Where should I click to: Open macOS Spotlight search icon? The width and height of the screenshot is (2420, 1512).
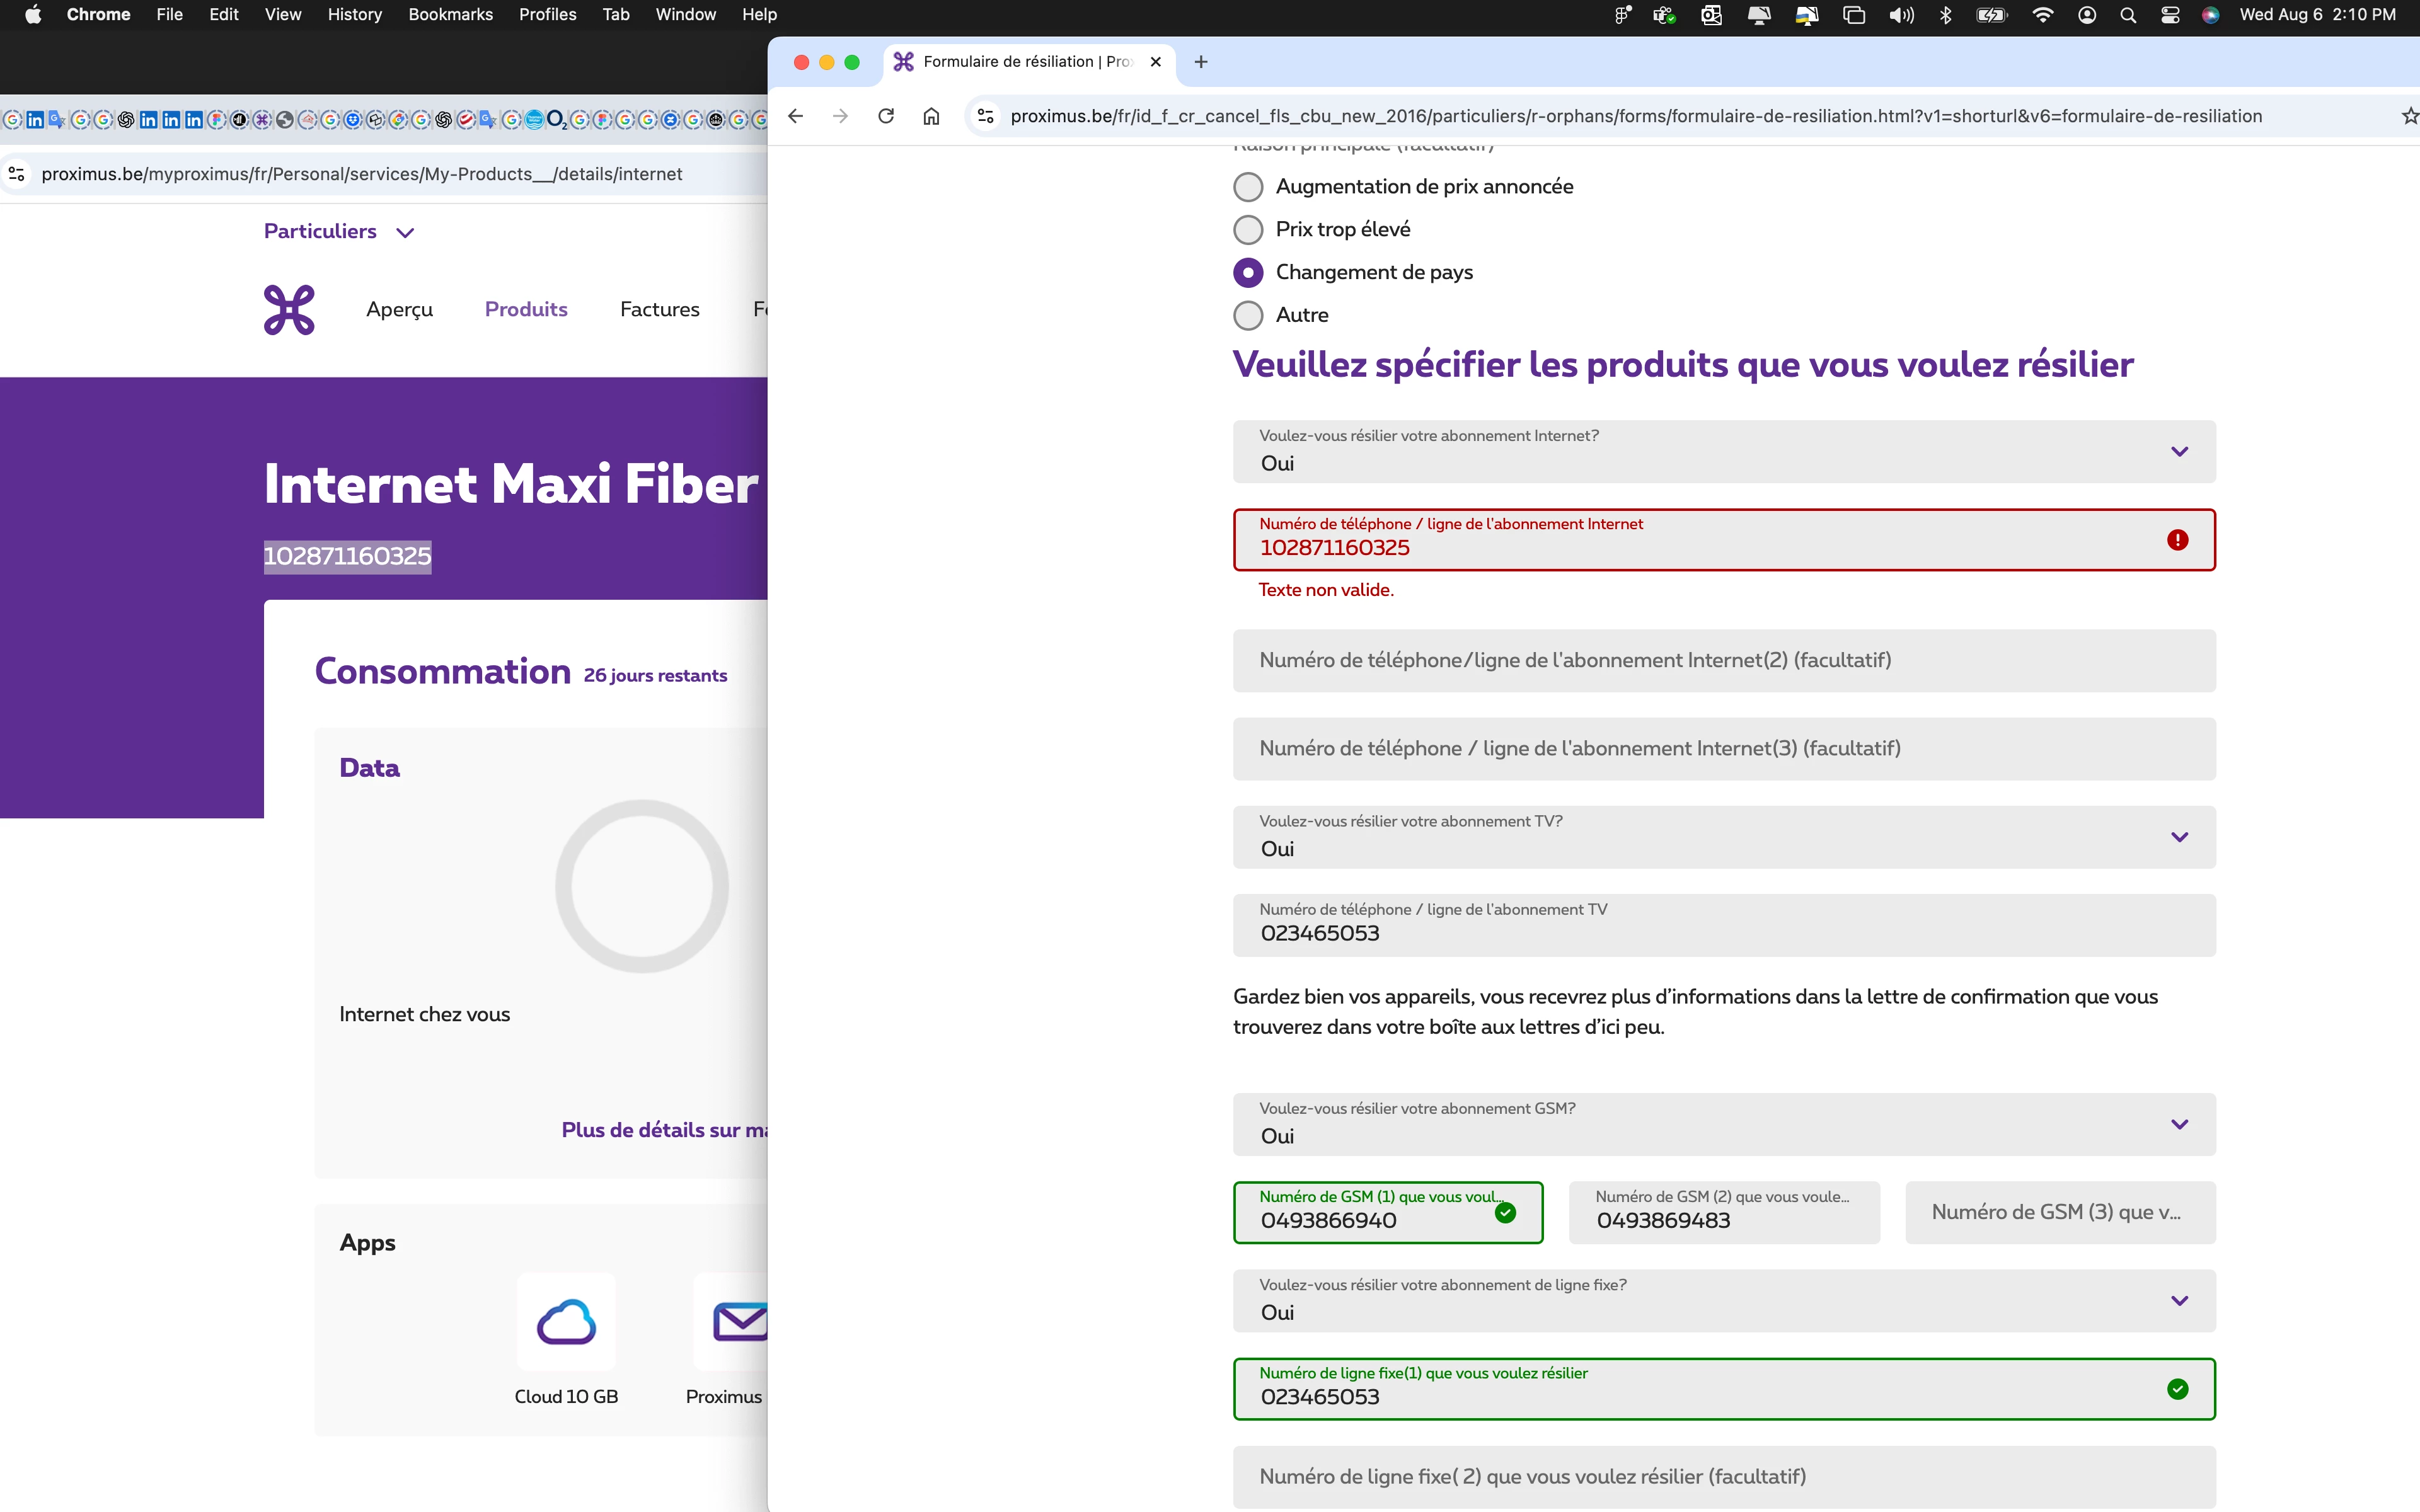2128,15
